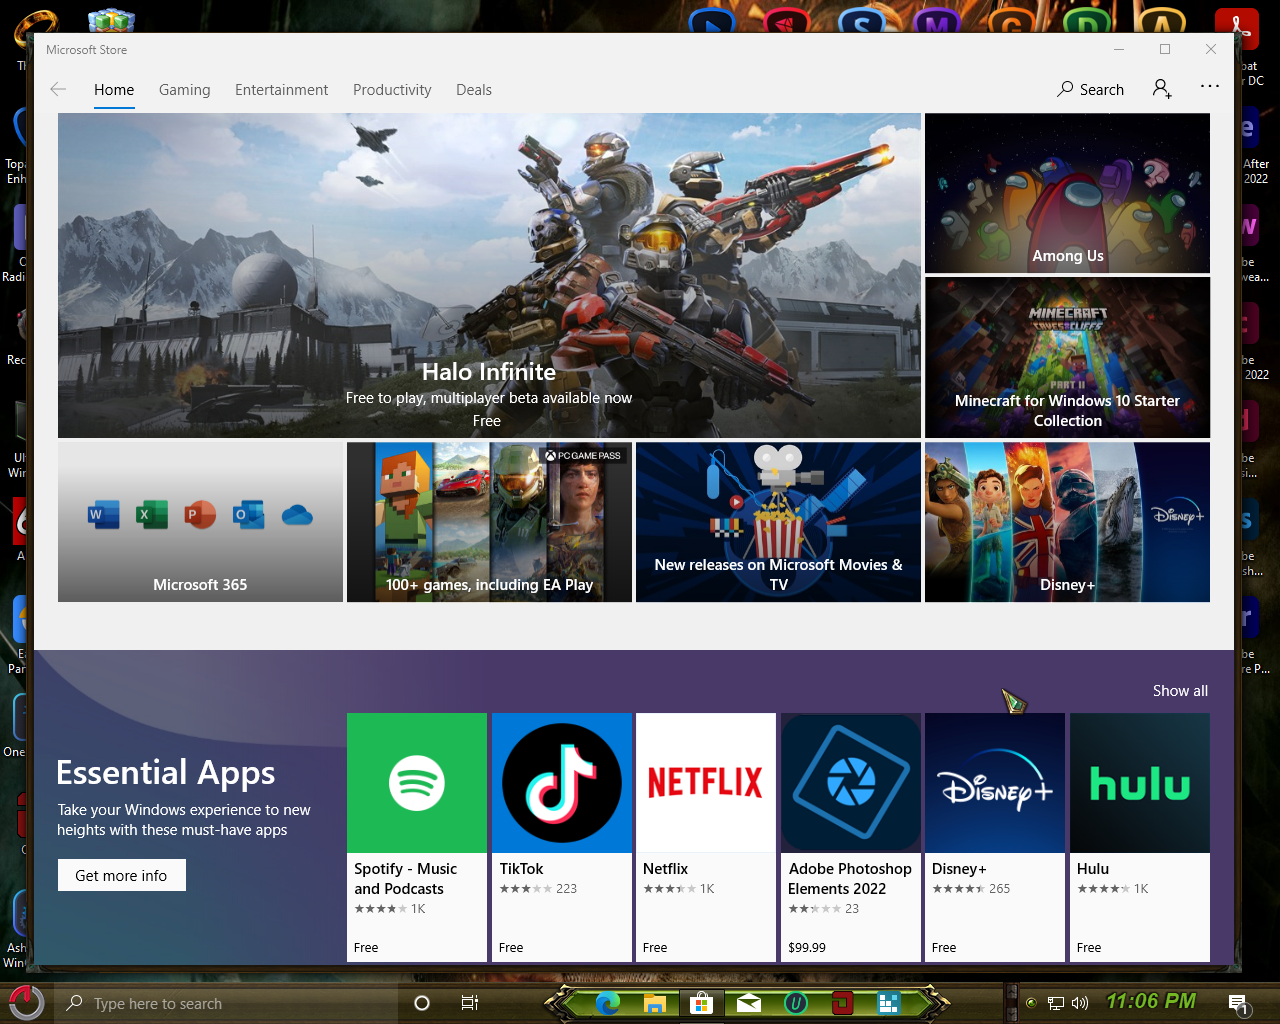Open the three-dot See more menu

pyautogui.click(x=1210, y=87)
